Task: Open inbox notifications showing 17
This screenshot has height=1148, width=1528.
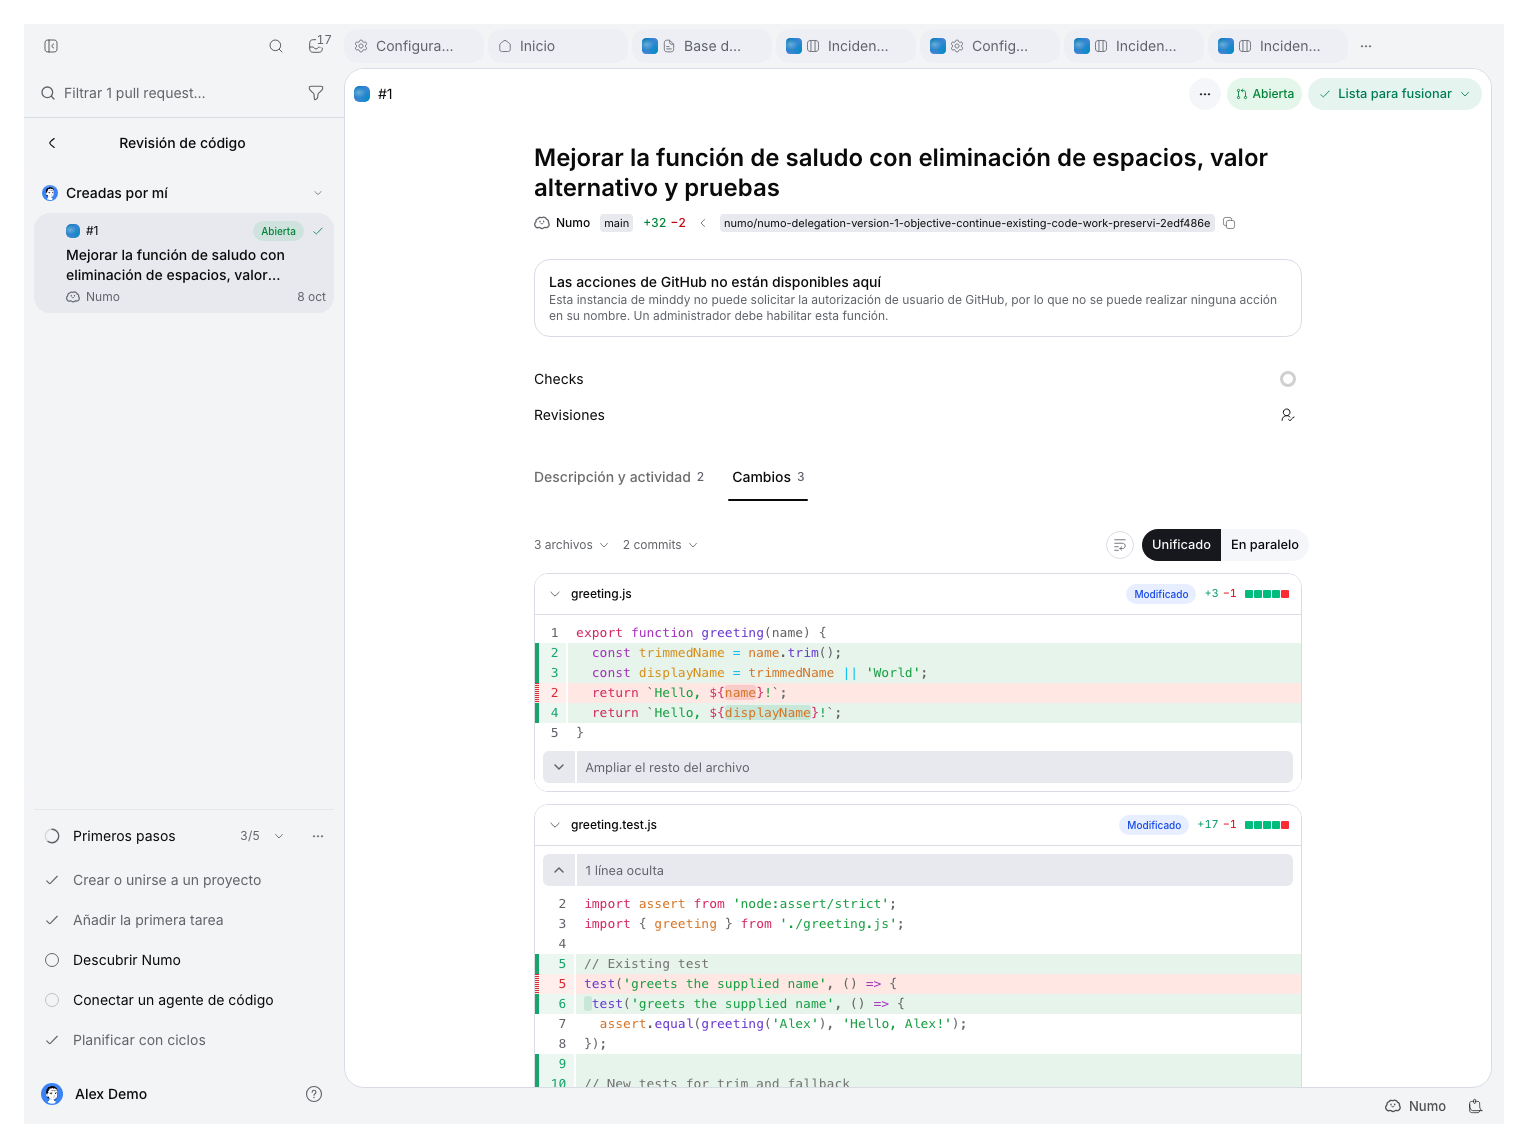Action: (x=319, y=44)
